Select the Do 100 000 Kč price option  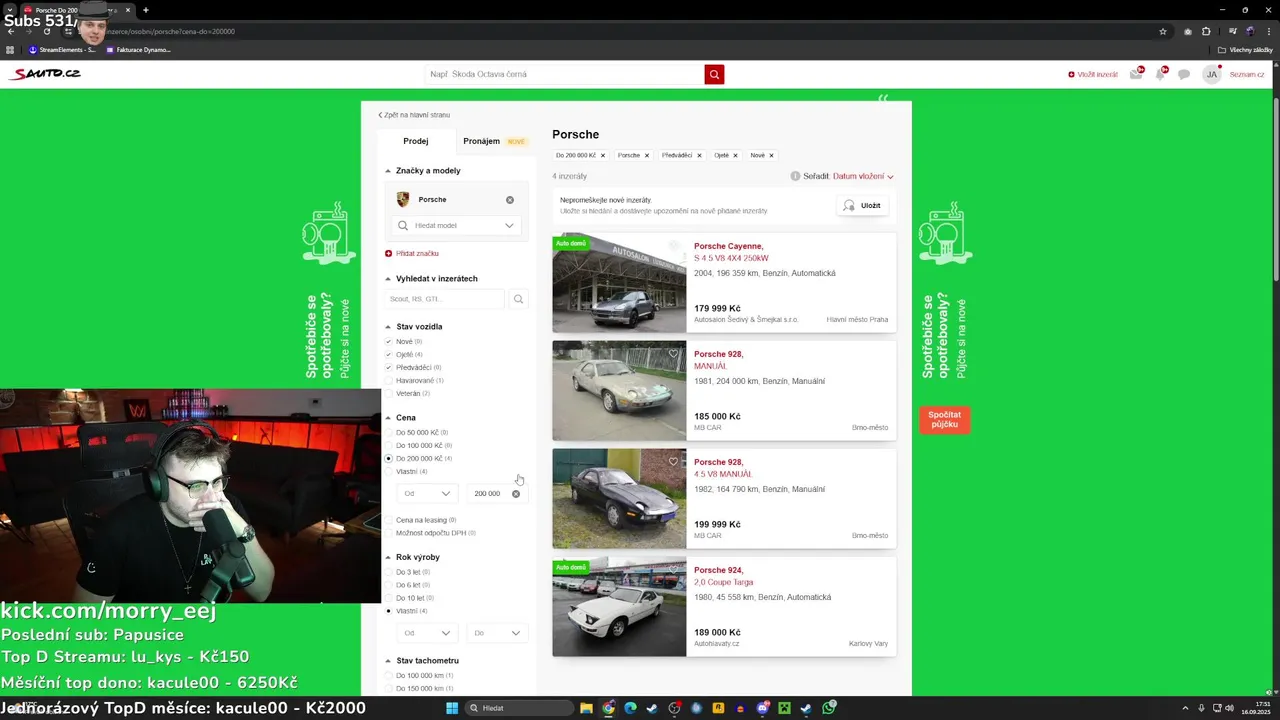click(389, 446)
